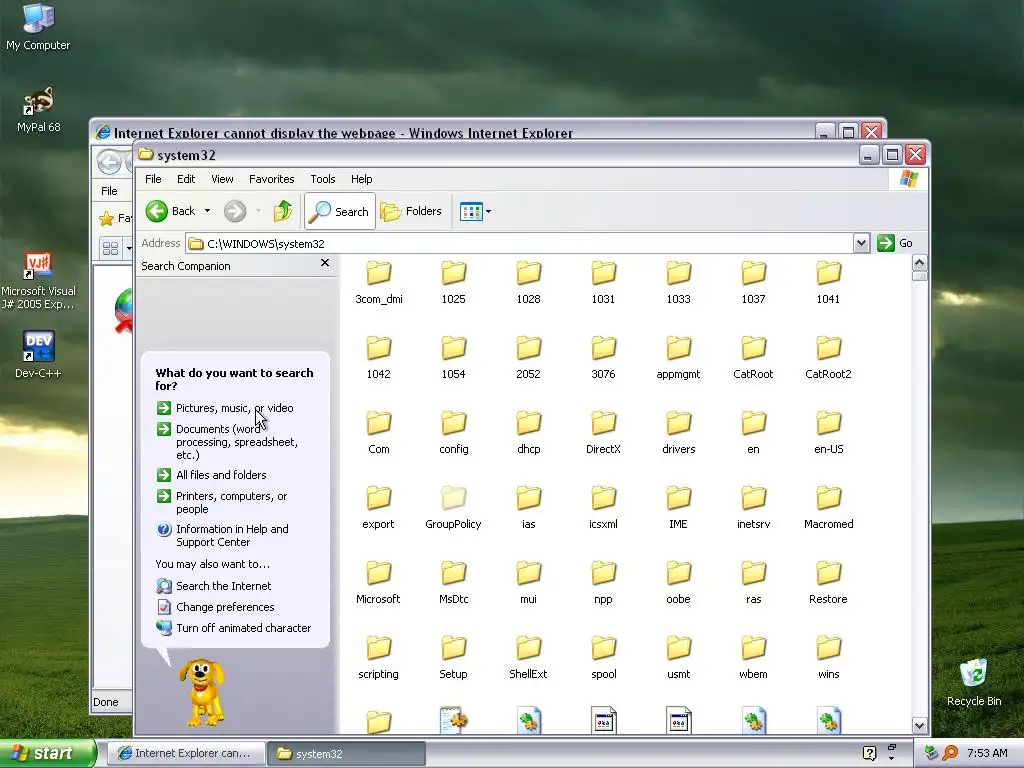Select the 3com_dmi folder
Screen dimensions: 1024x768
point(379,283)
